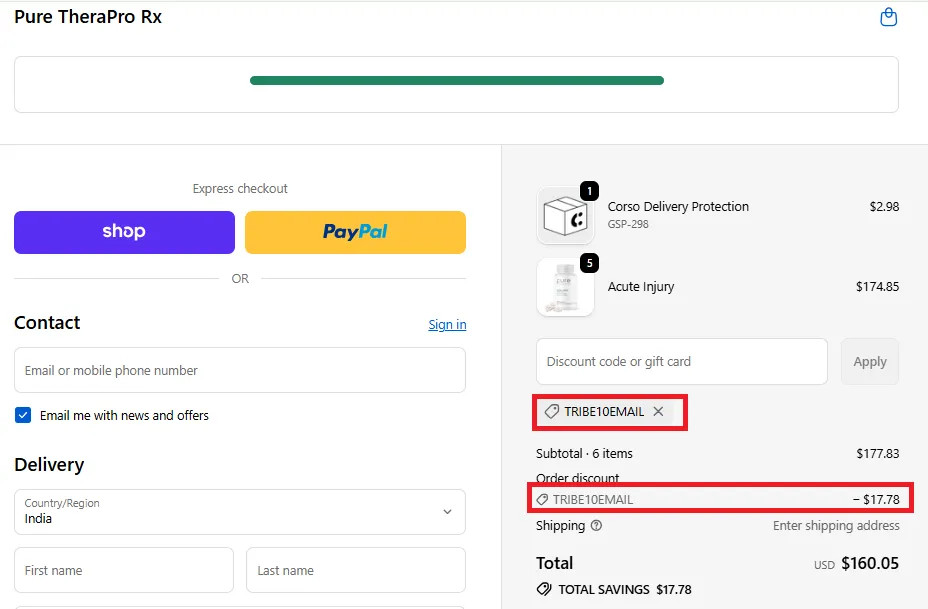
Task: Click the First name field under Delivery
Action: coord(123,570)
